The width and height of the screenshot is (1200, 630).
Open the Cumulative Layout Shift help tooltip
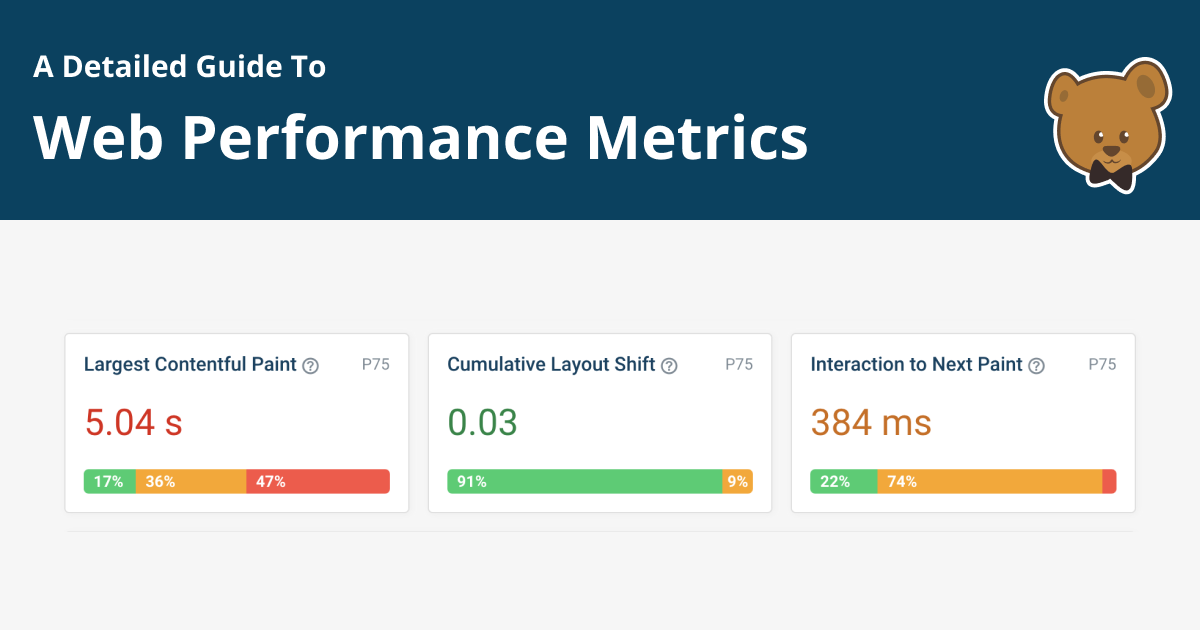669,365
